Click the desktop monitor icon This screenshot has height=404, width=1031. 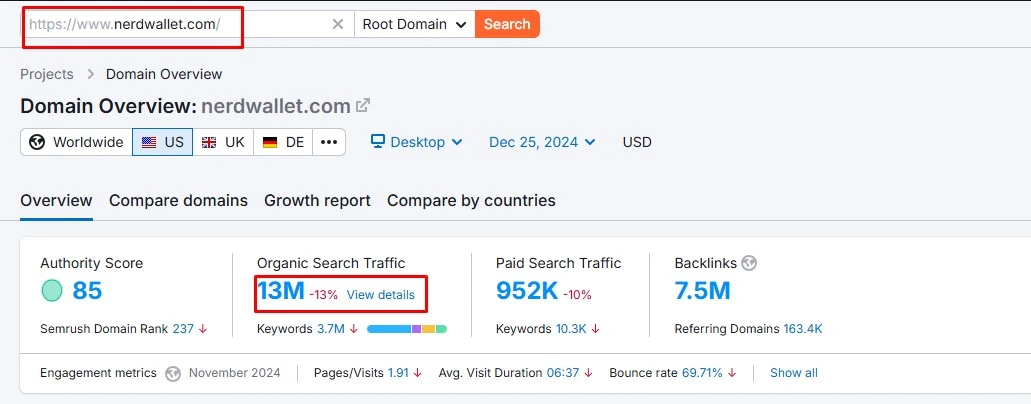click(x=377, y=141)
